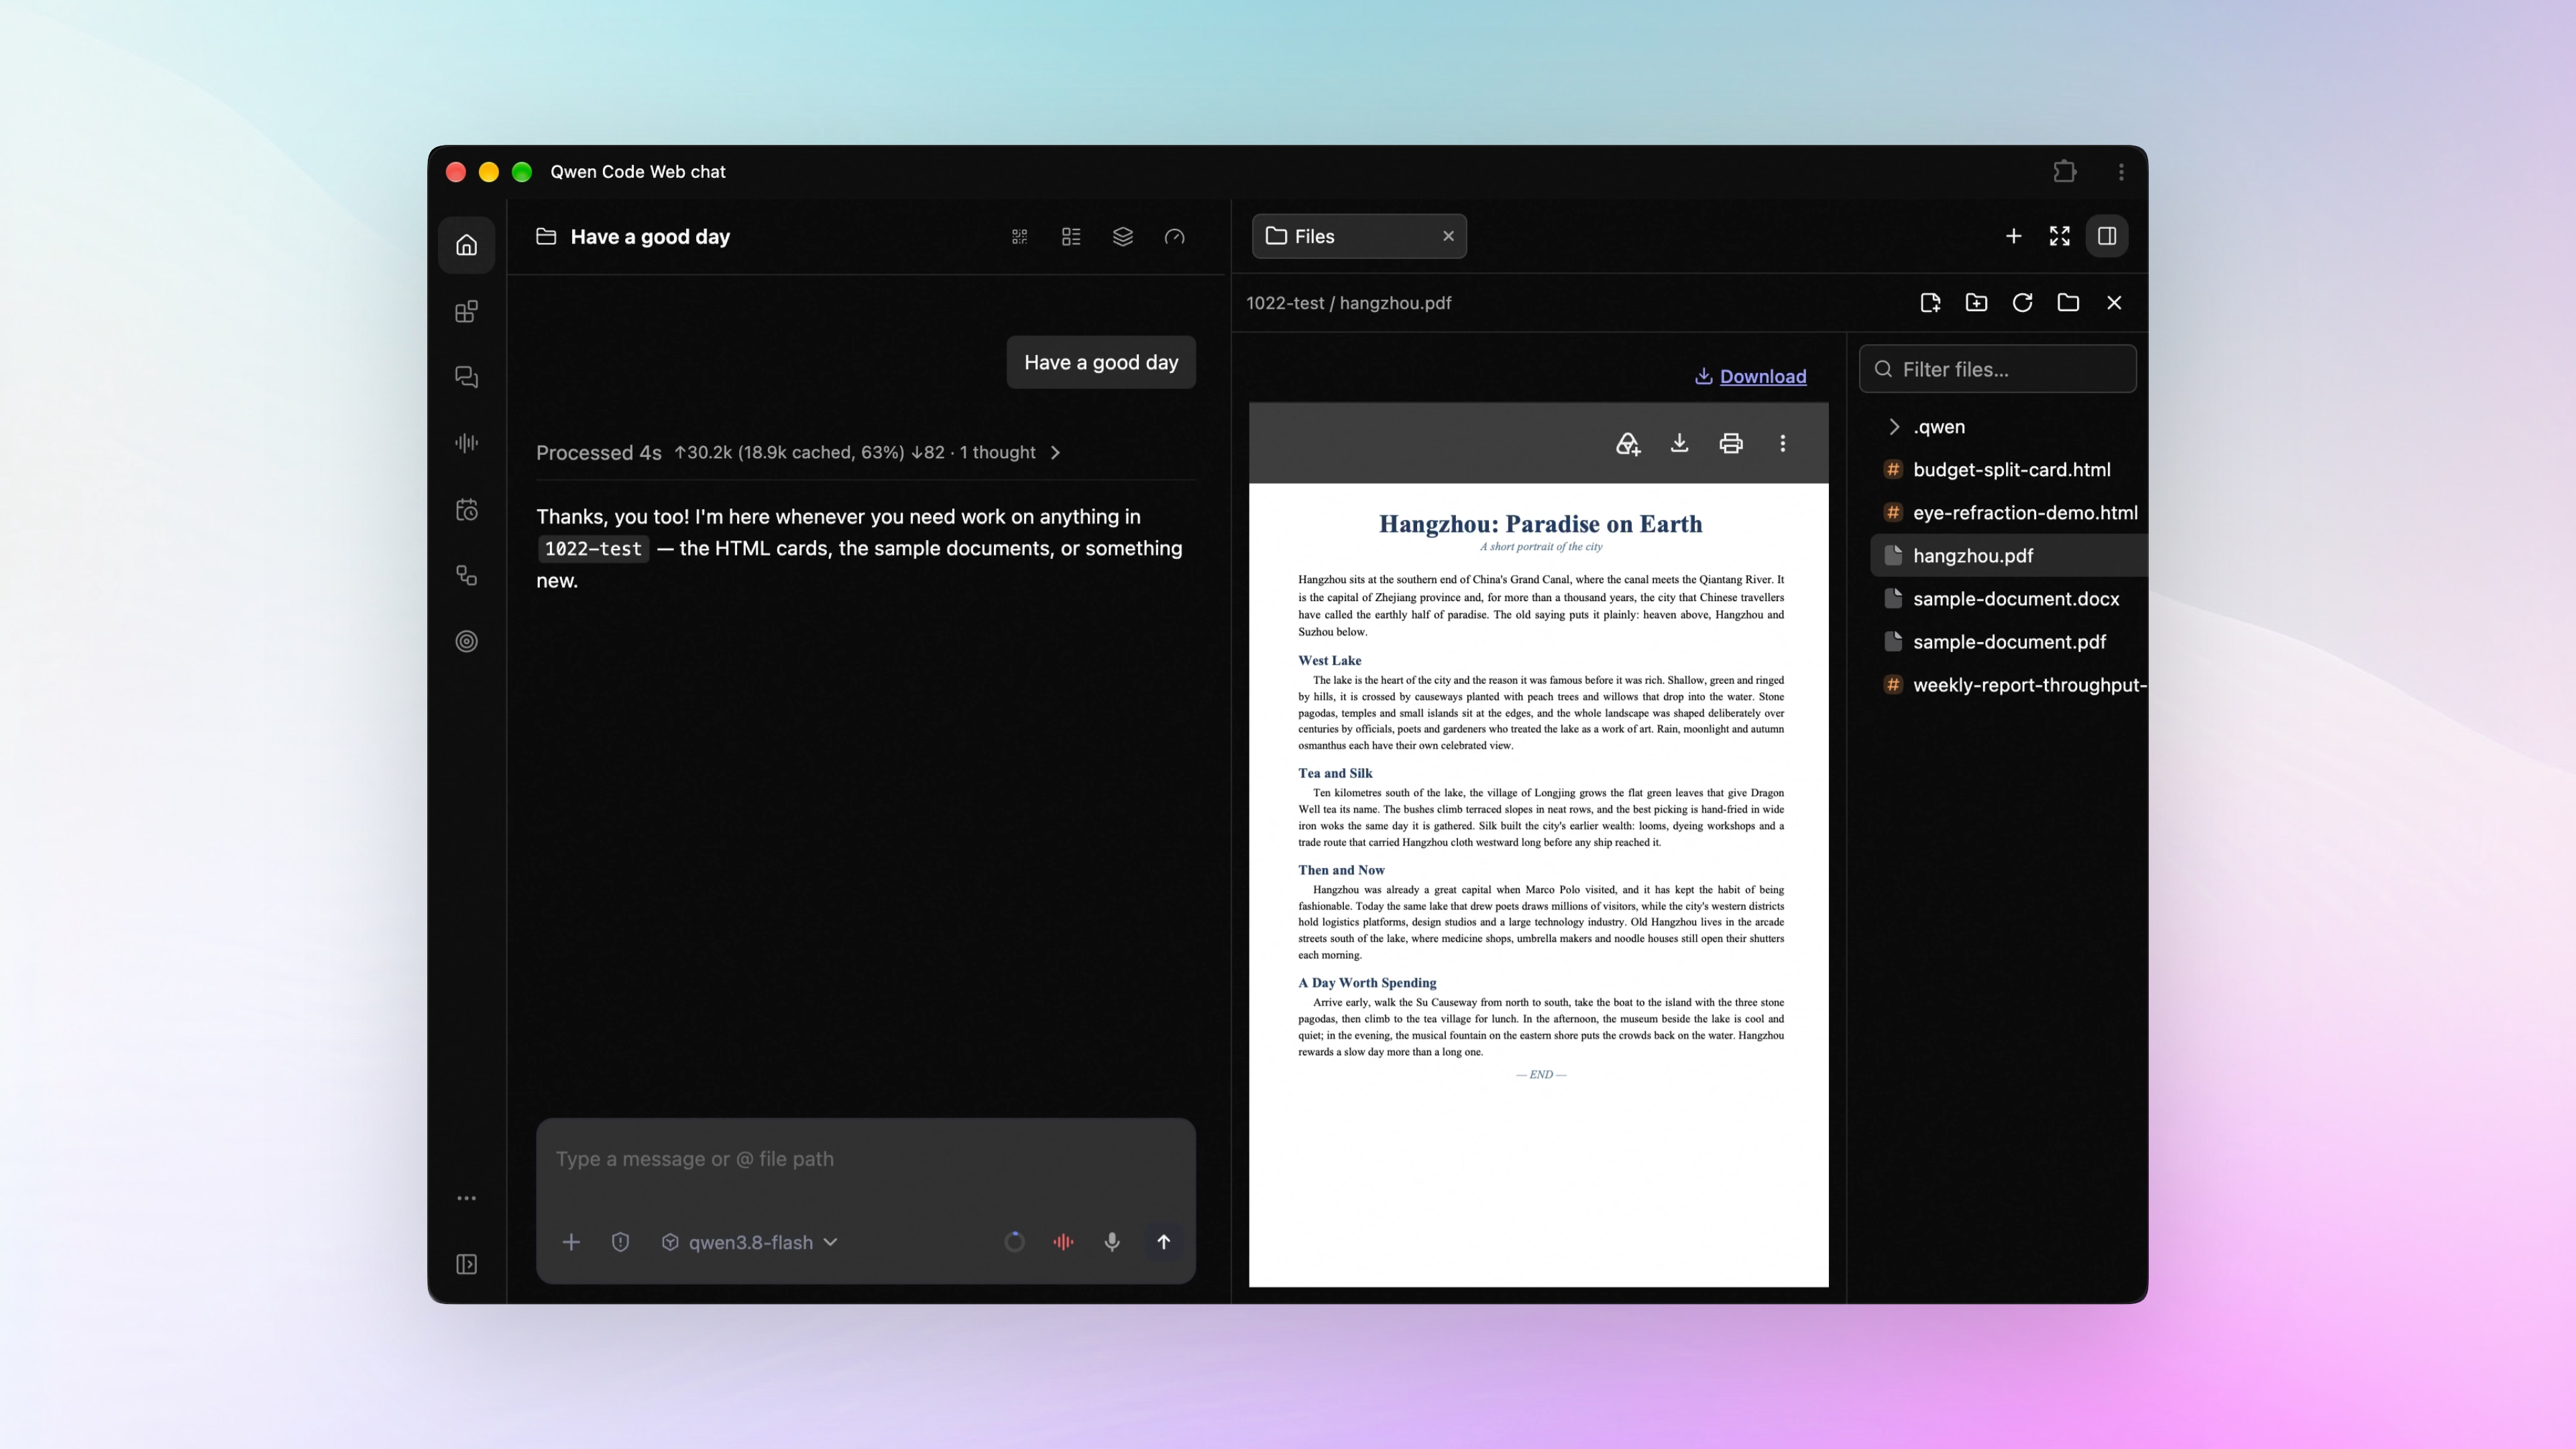2576x1449 pixels.
Task: Click the red voice waveform icon
Action: click(1063, 1242)
